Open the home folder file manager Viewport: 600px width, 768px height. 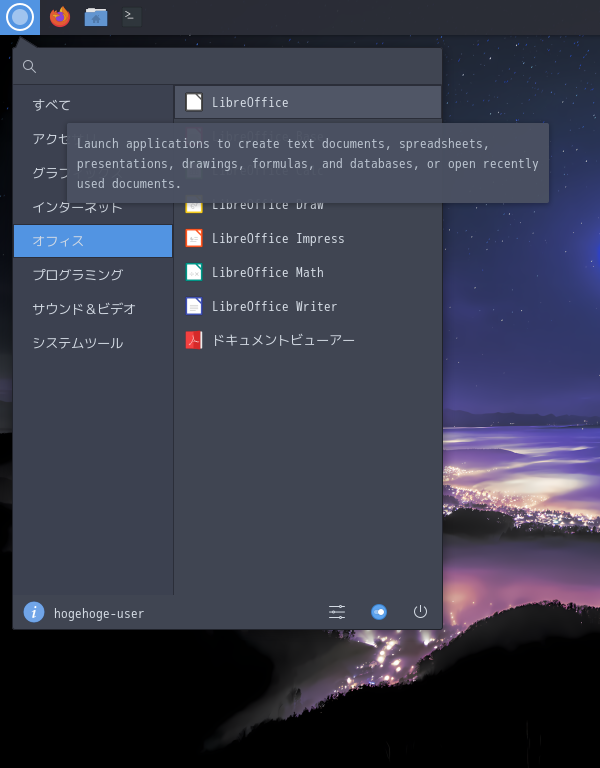point(96,17)
